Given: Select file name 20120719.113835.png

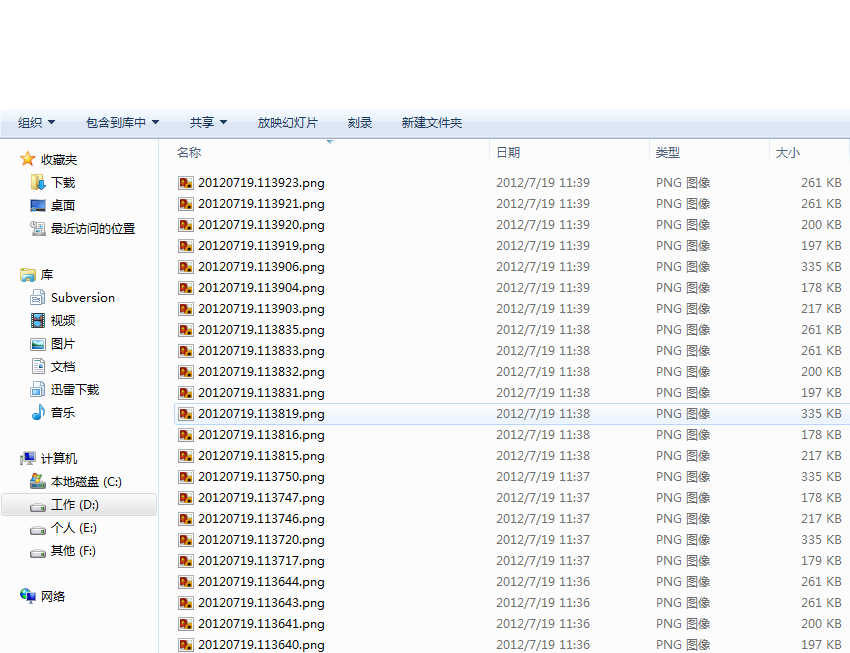Looking at the screenshot, I should coord(261,330).
